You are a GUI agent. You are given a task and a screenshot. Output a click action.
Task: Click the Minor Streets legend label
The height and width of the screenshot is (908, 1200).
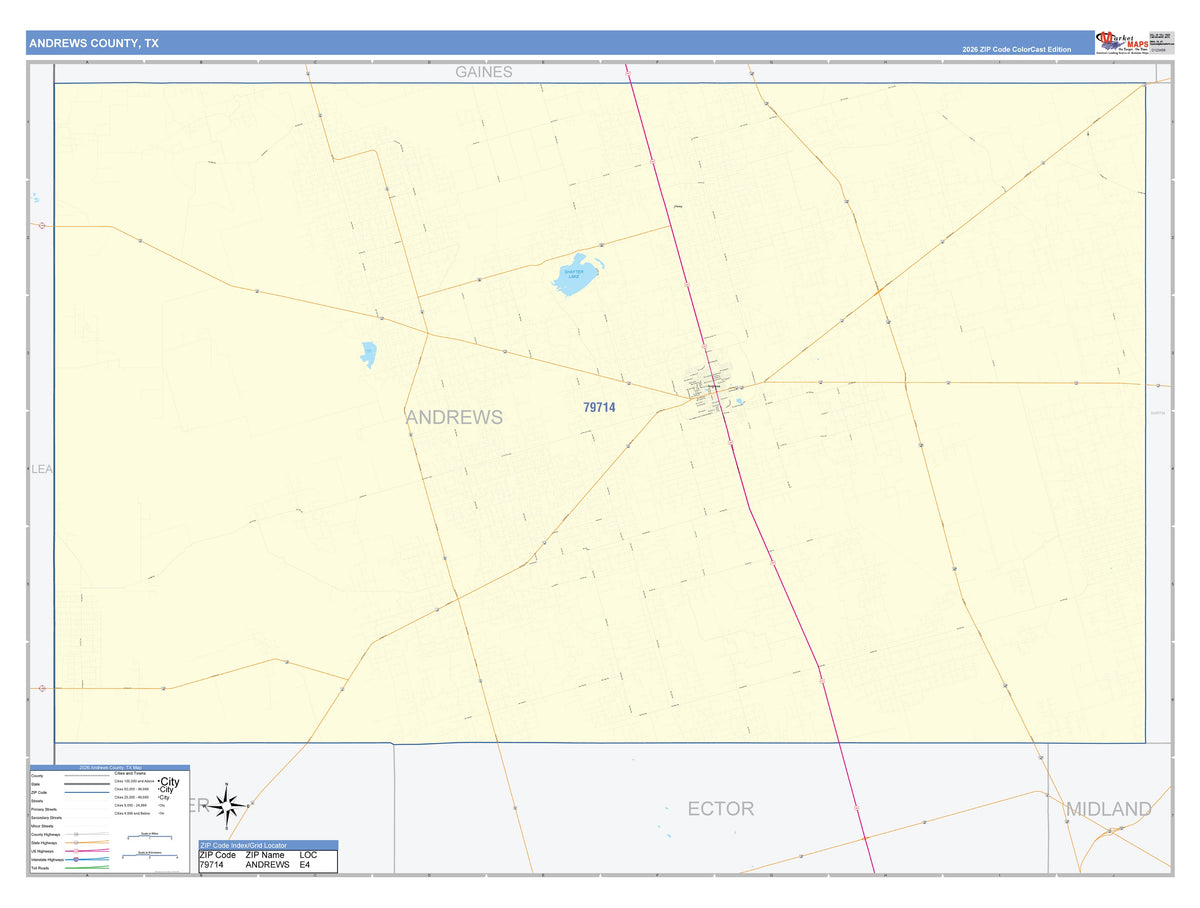pyautogui.click(x=42, y=826)
